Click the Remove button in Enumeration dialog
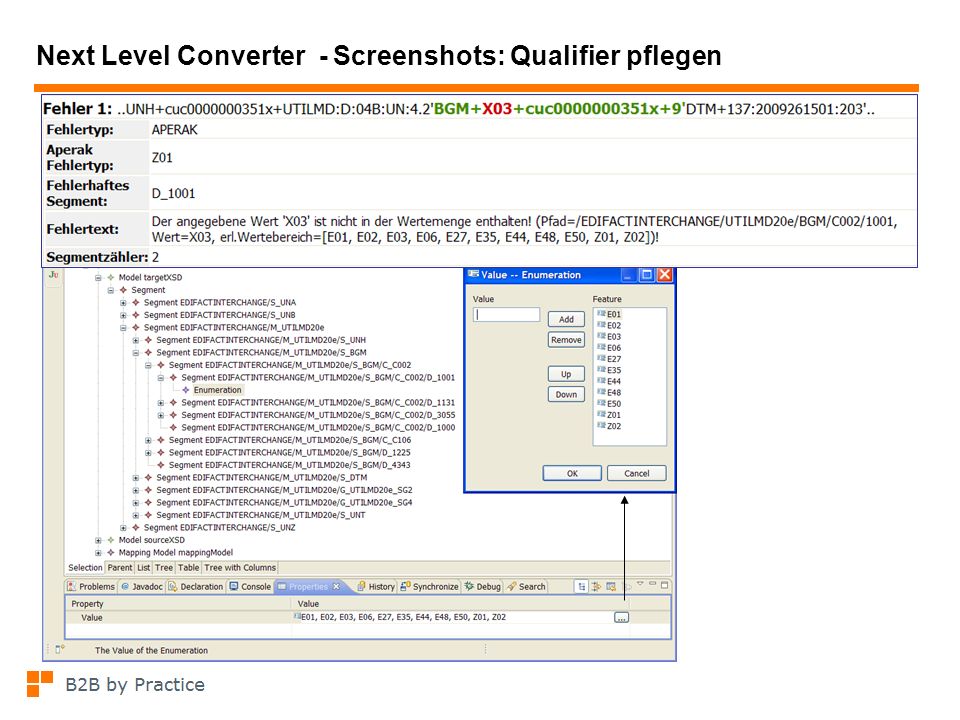Viewport: 960px width, 720px height. pyautogui.click(x=566, y=340)
